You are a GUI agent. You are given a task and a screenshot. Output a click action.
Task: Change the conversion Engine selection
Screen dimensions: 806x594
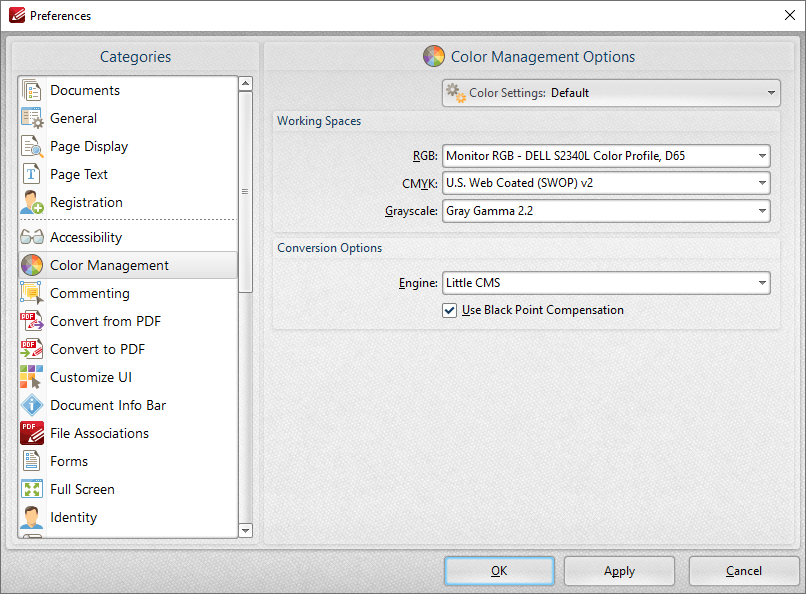pyautogui.click(x=761, y=282)
